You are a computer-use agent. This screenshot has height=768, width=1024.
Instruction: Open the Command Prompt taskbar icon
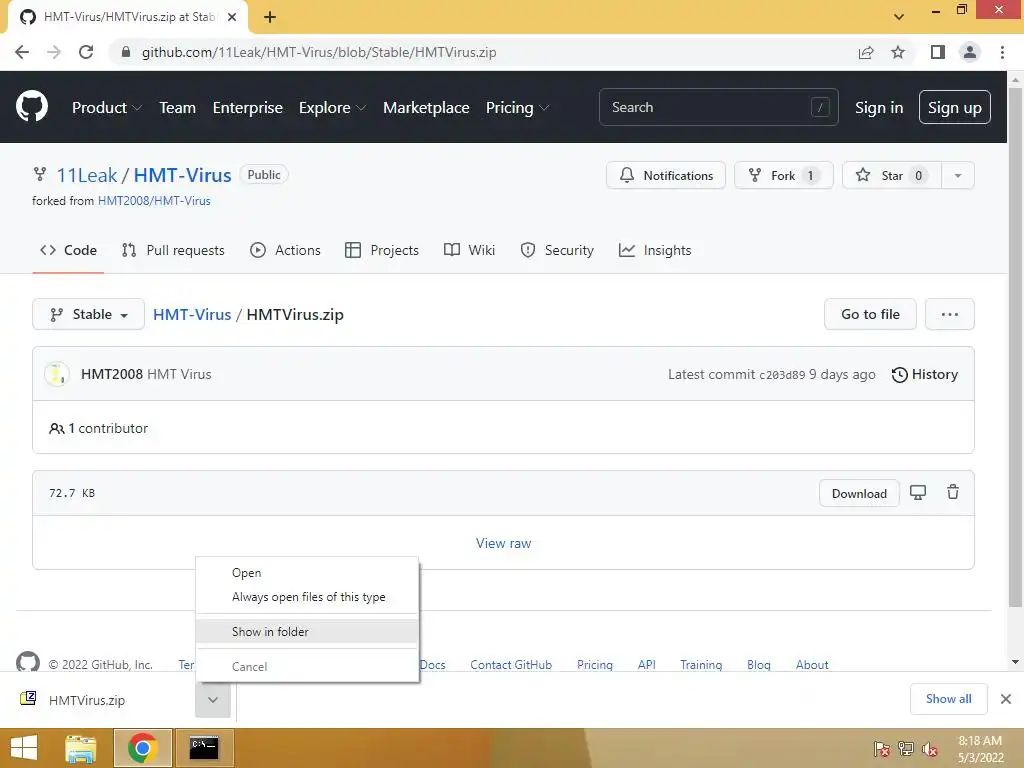pyautogui.click(x=204, y=748)
